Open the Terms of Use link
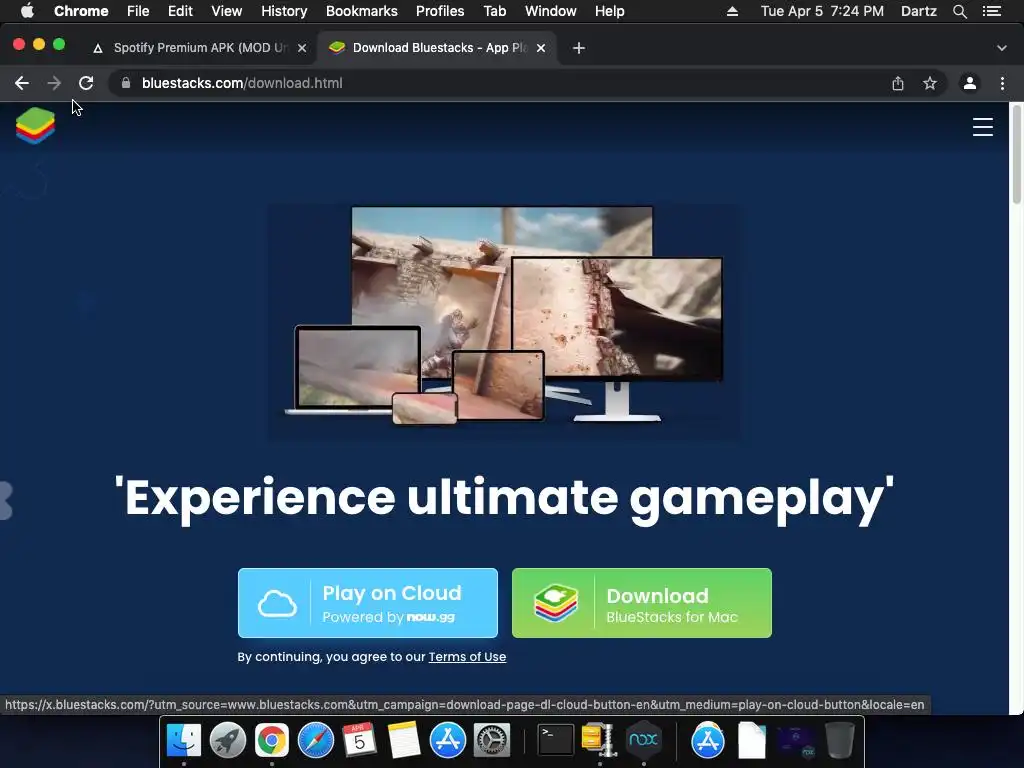1024x768 pixels. [467, 657]
